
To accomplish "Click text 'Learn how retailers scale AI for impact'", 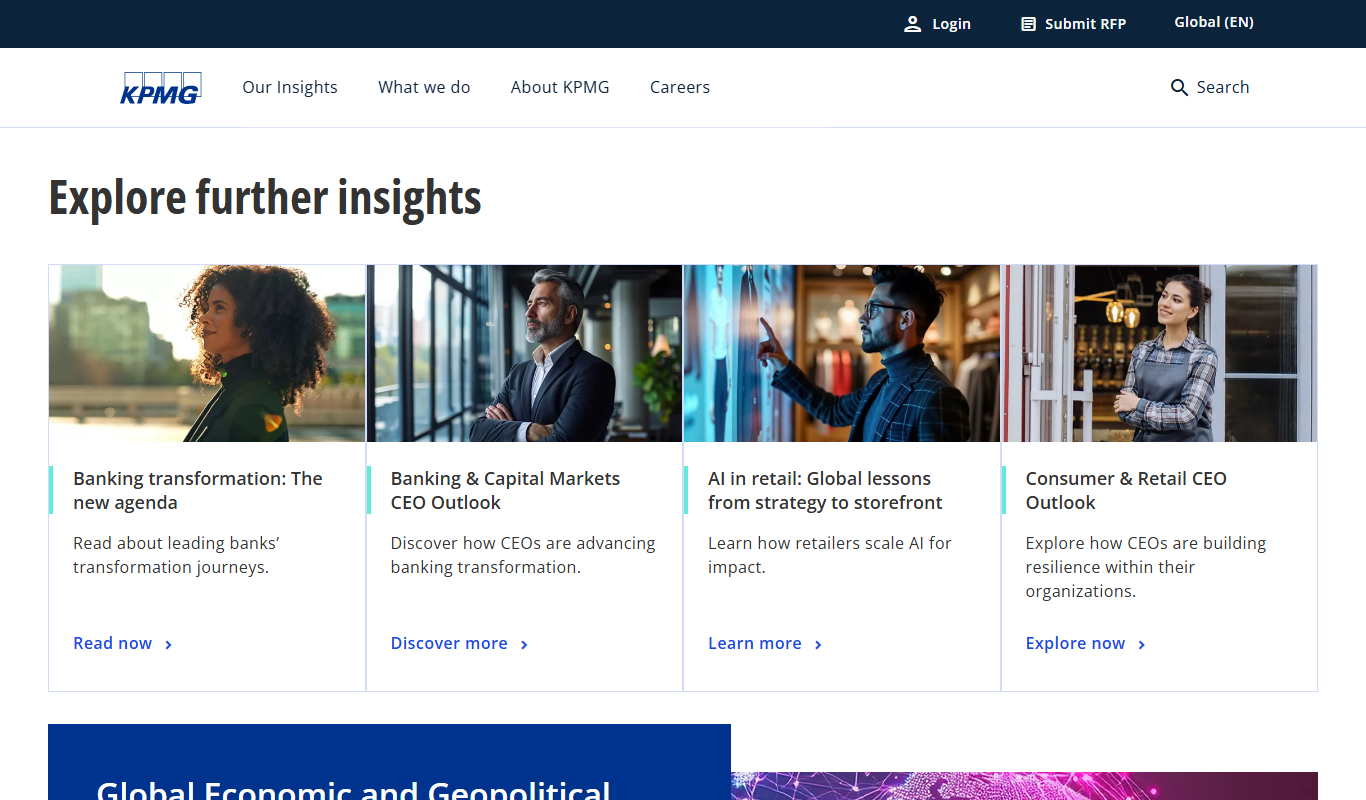I will click(x=830, y=555).
